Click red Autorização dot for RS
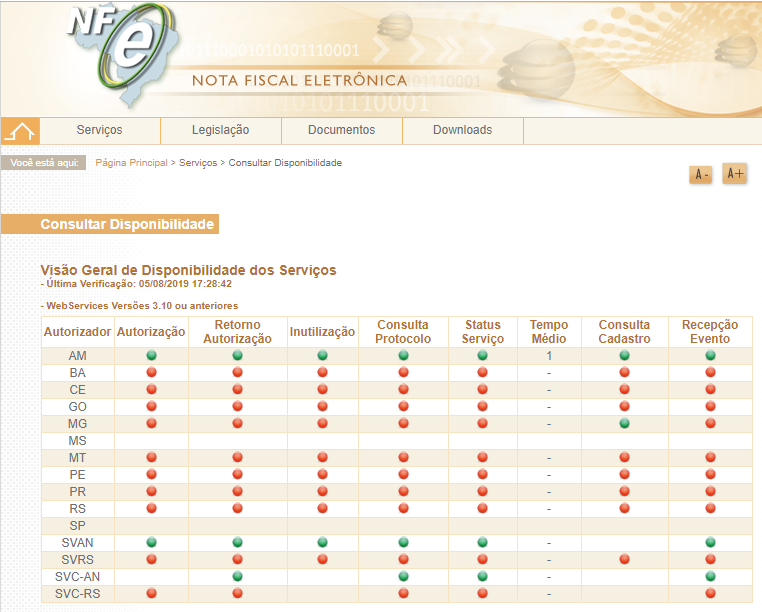Screen dimensions: 762x612 point(152,508)
